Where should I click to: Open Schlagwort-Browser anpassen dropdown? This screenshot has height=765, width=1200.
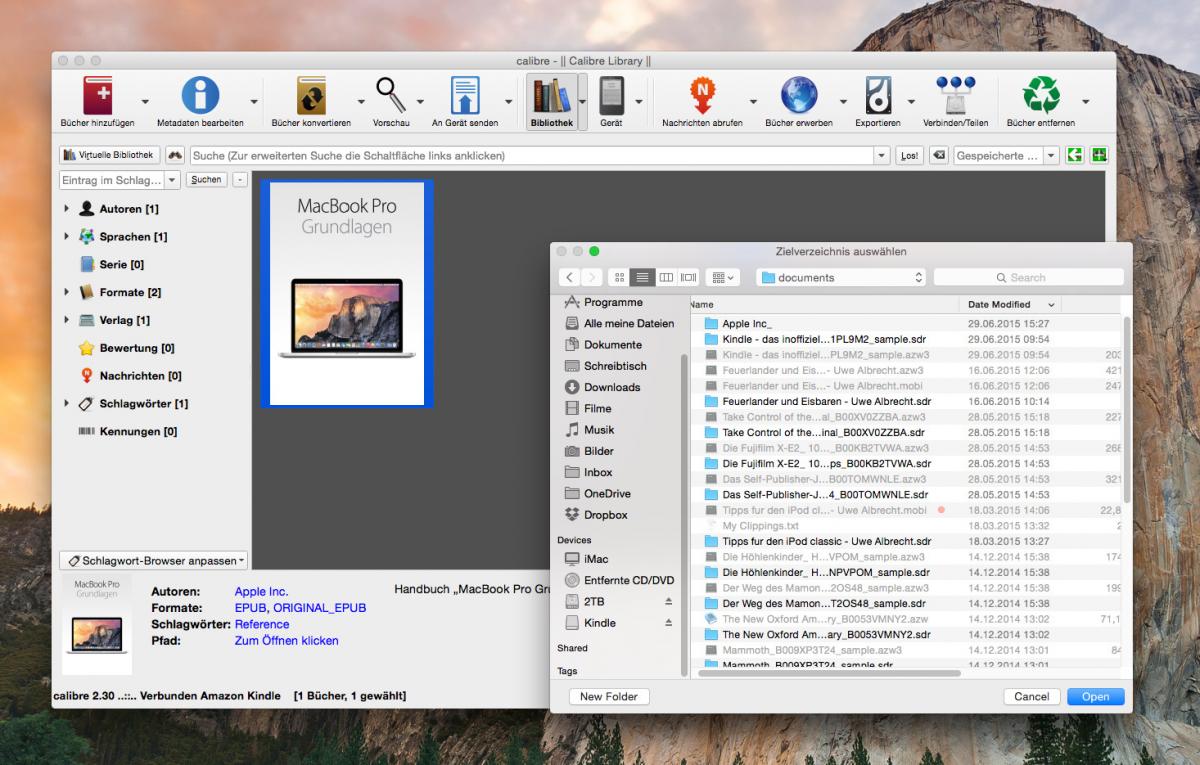point(154,561)
